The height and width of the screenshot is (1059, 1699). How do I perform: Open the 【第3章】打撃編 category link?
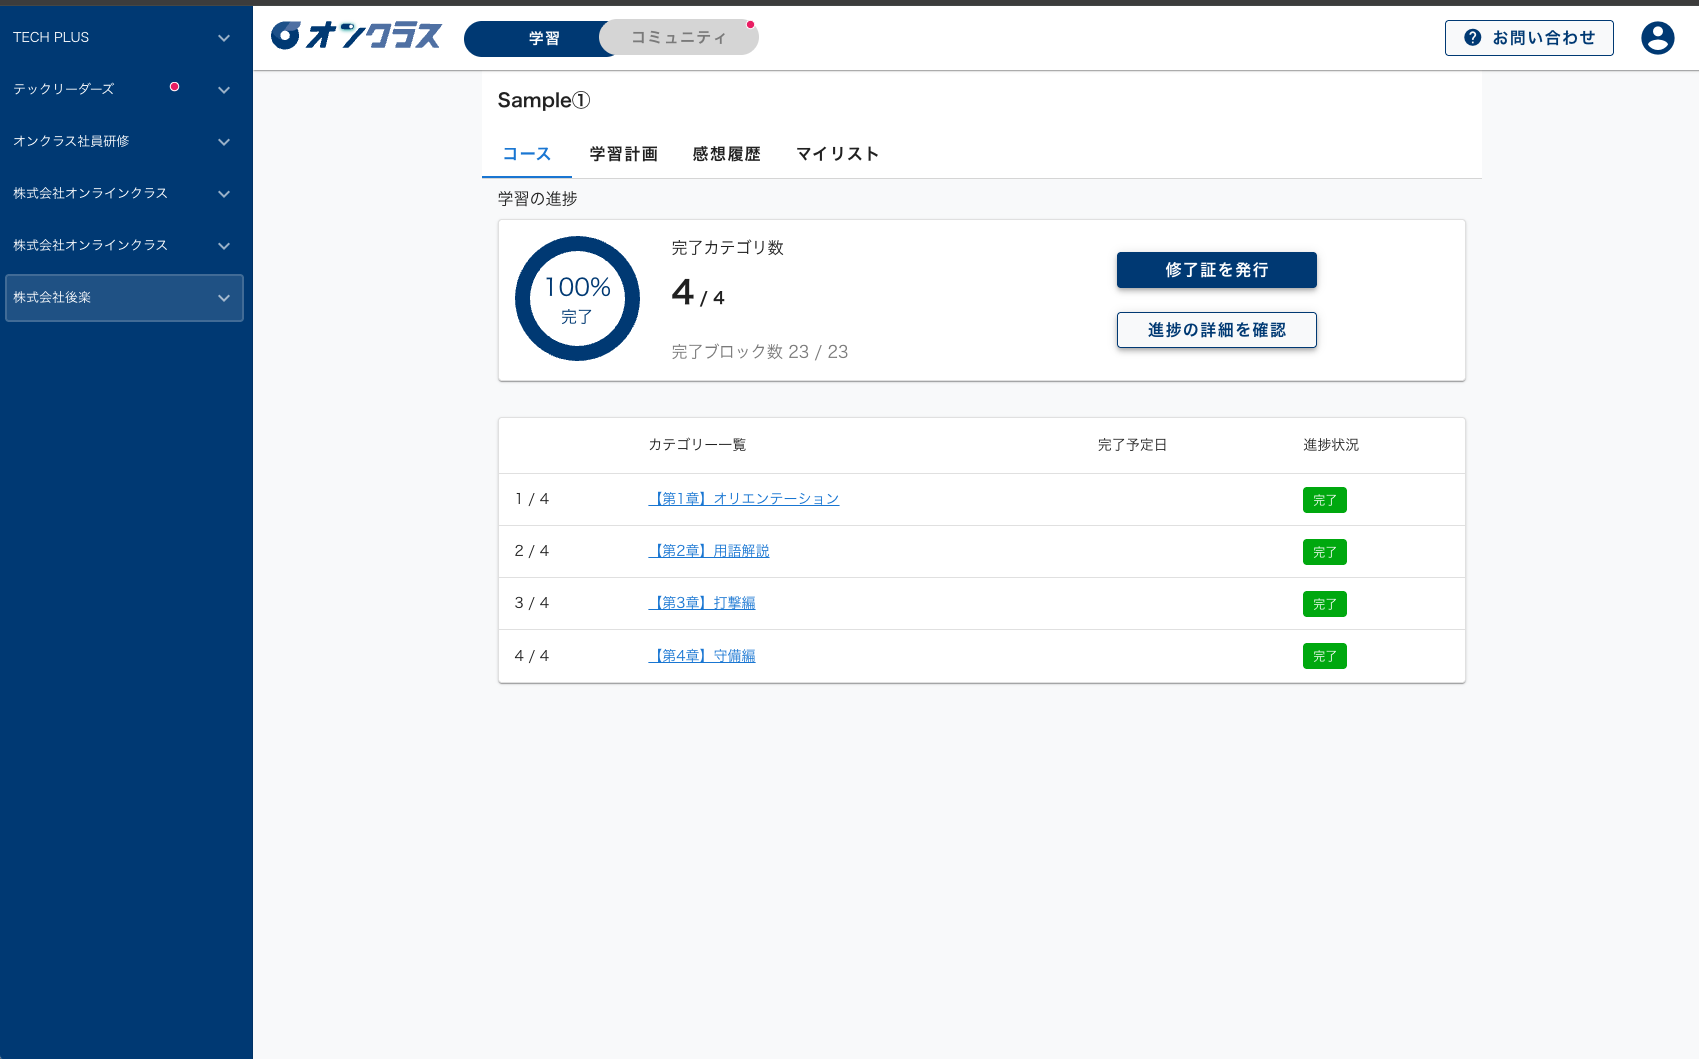(703, 603)
